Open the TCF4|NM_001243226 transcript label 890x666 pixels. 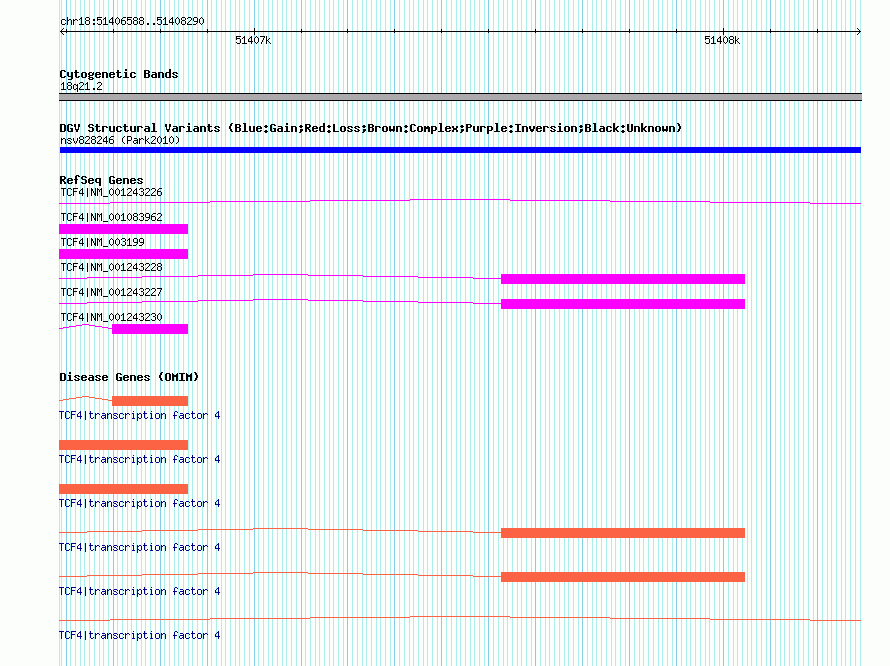point(111,192)
